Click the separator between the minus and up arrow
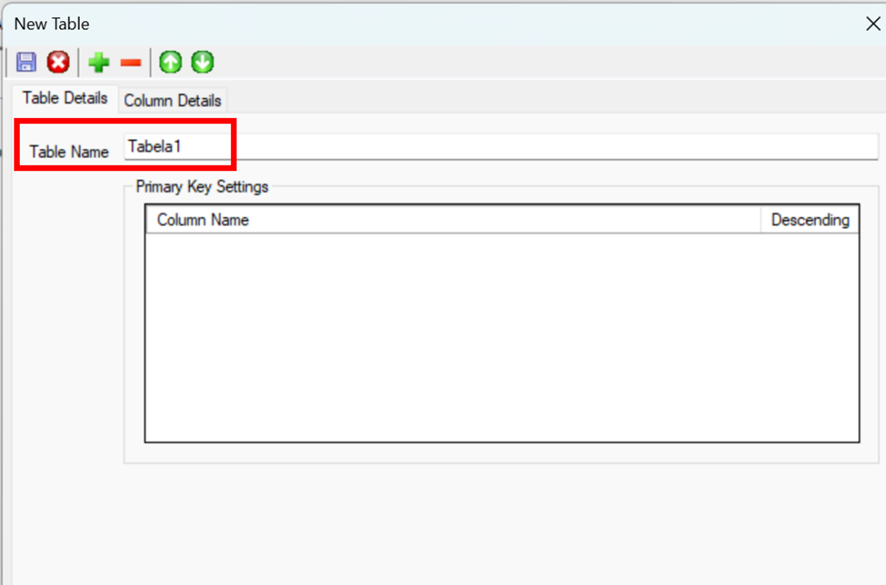Viewport: 886px width, 585px height. click(x=150, y=62)
